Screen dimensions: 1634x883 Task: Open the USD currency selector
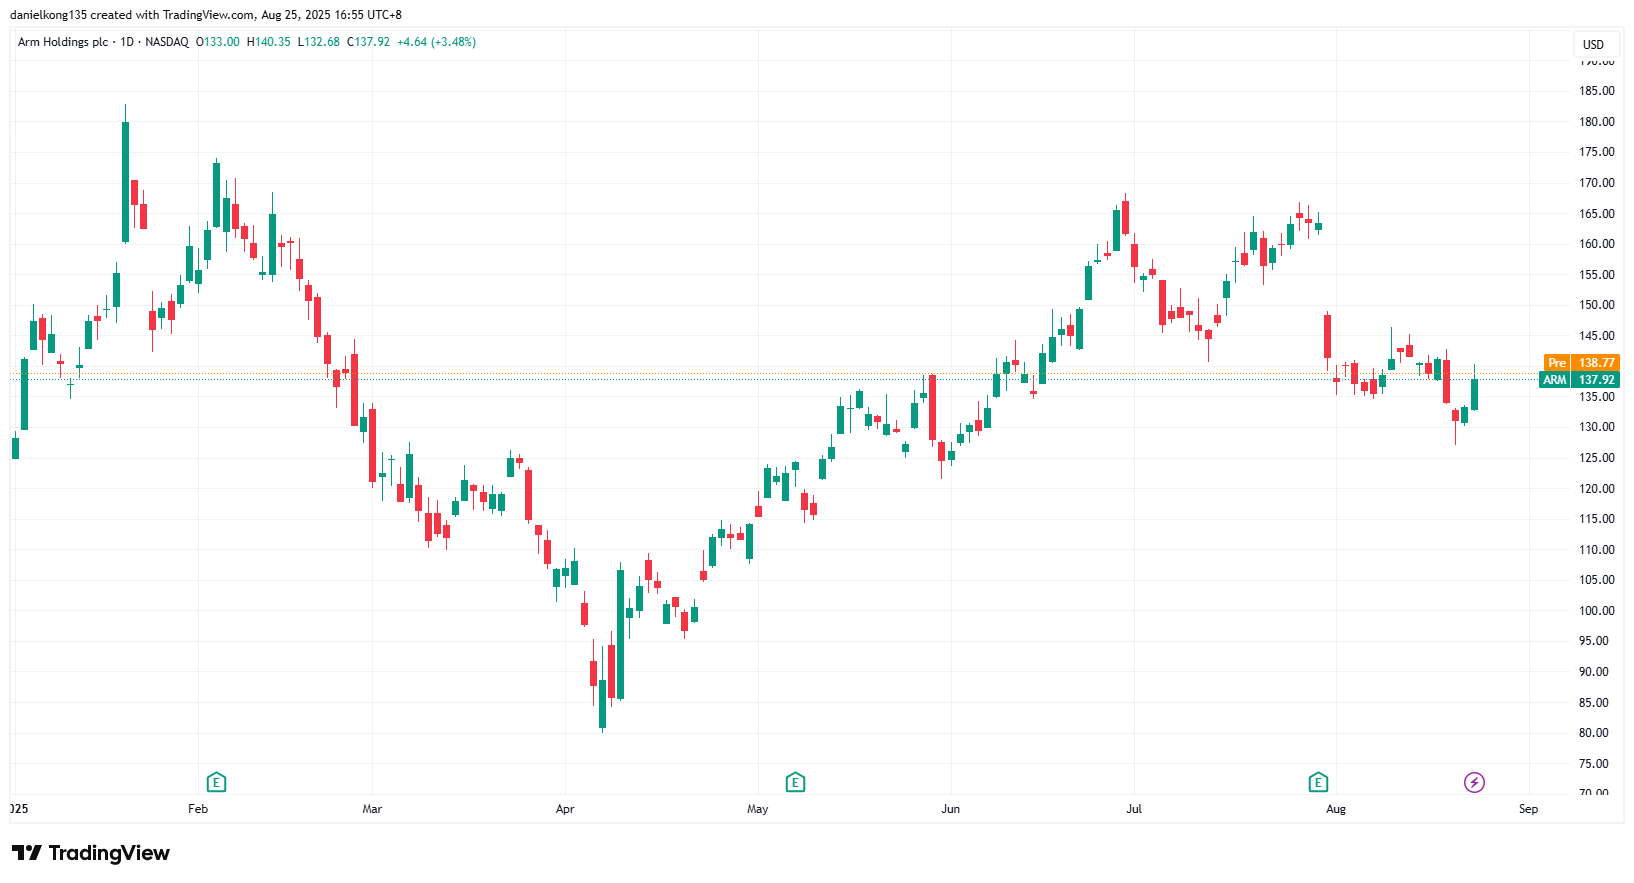coord(1593,44)
